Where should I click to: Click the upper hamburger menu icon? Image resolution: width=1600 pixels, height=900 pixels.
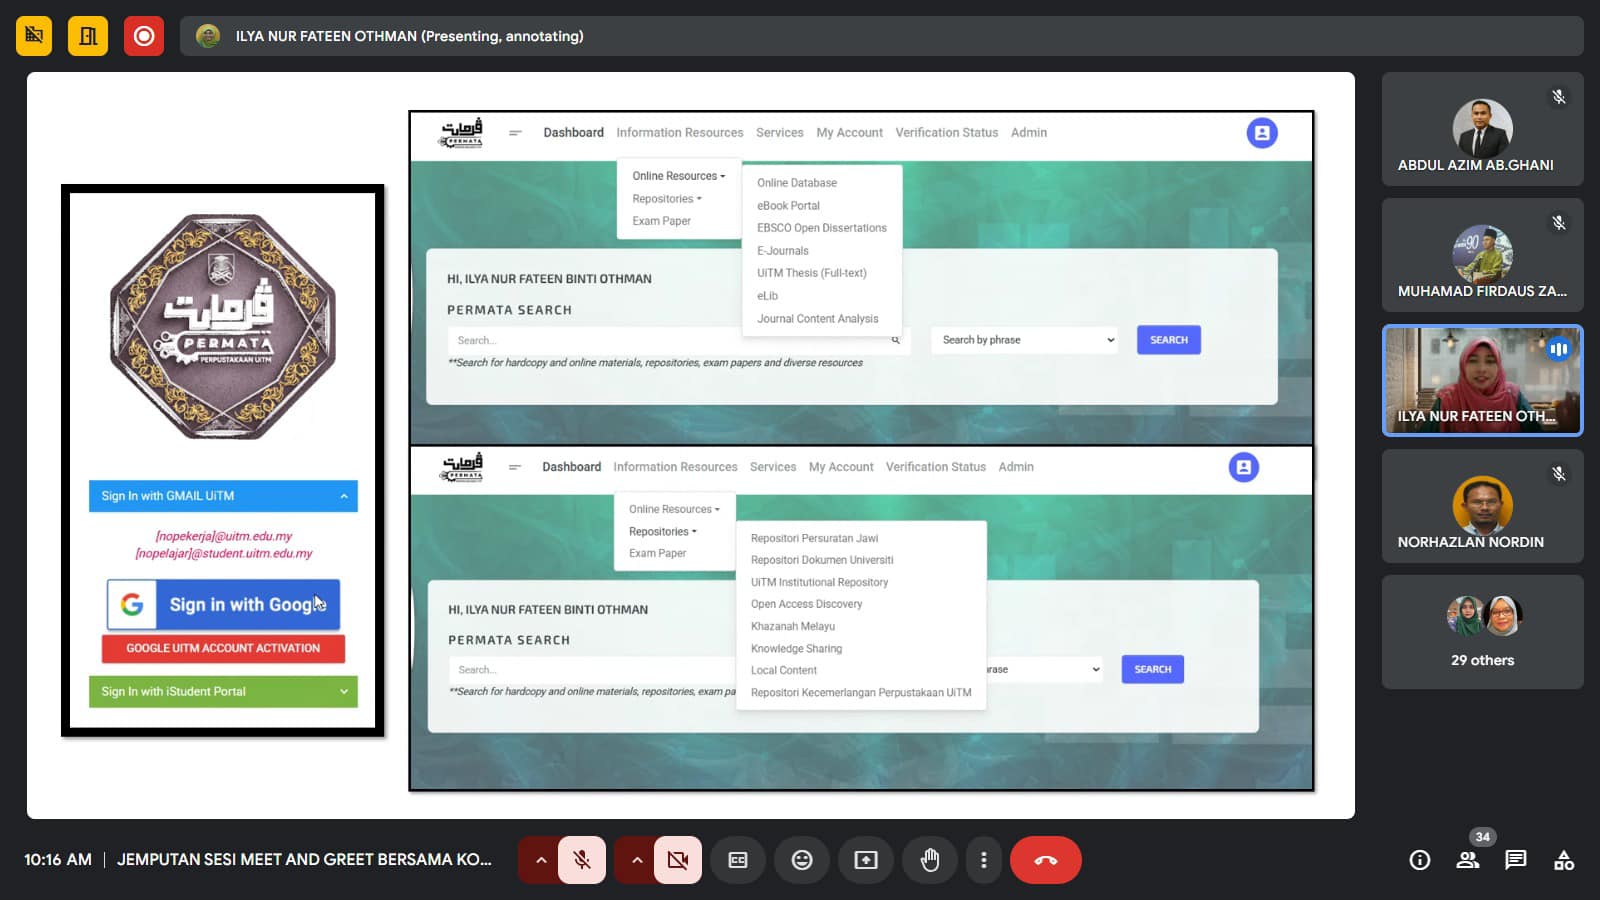point(515,133)
